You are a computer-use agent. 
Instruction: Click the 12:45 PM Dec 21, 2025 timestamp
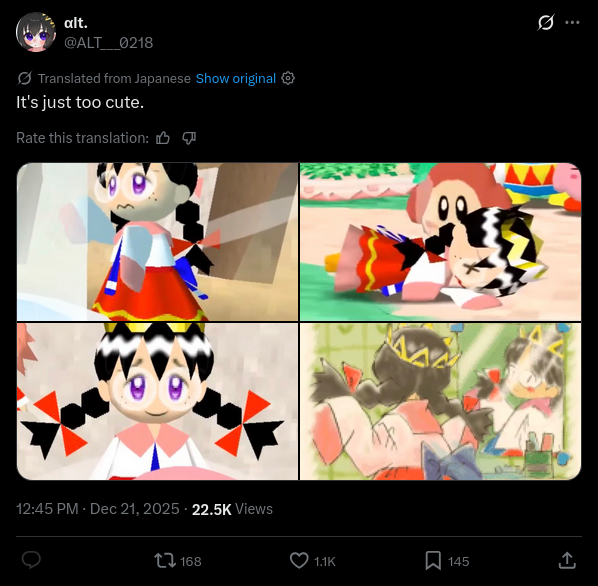[x=98, y=509]
